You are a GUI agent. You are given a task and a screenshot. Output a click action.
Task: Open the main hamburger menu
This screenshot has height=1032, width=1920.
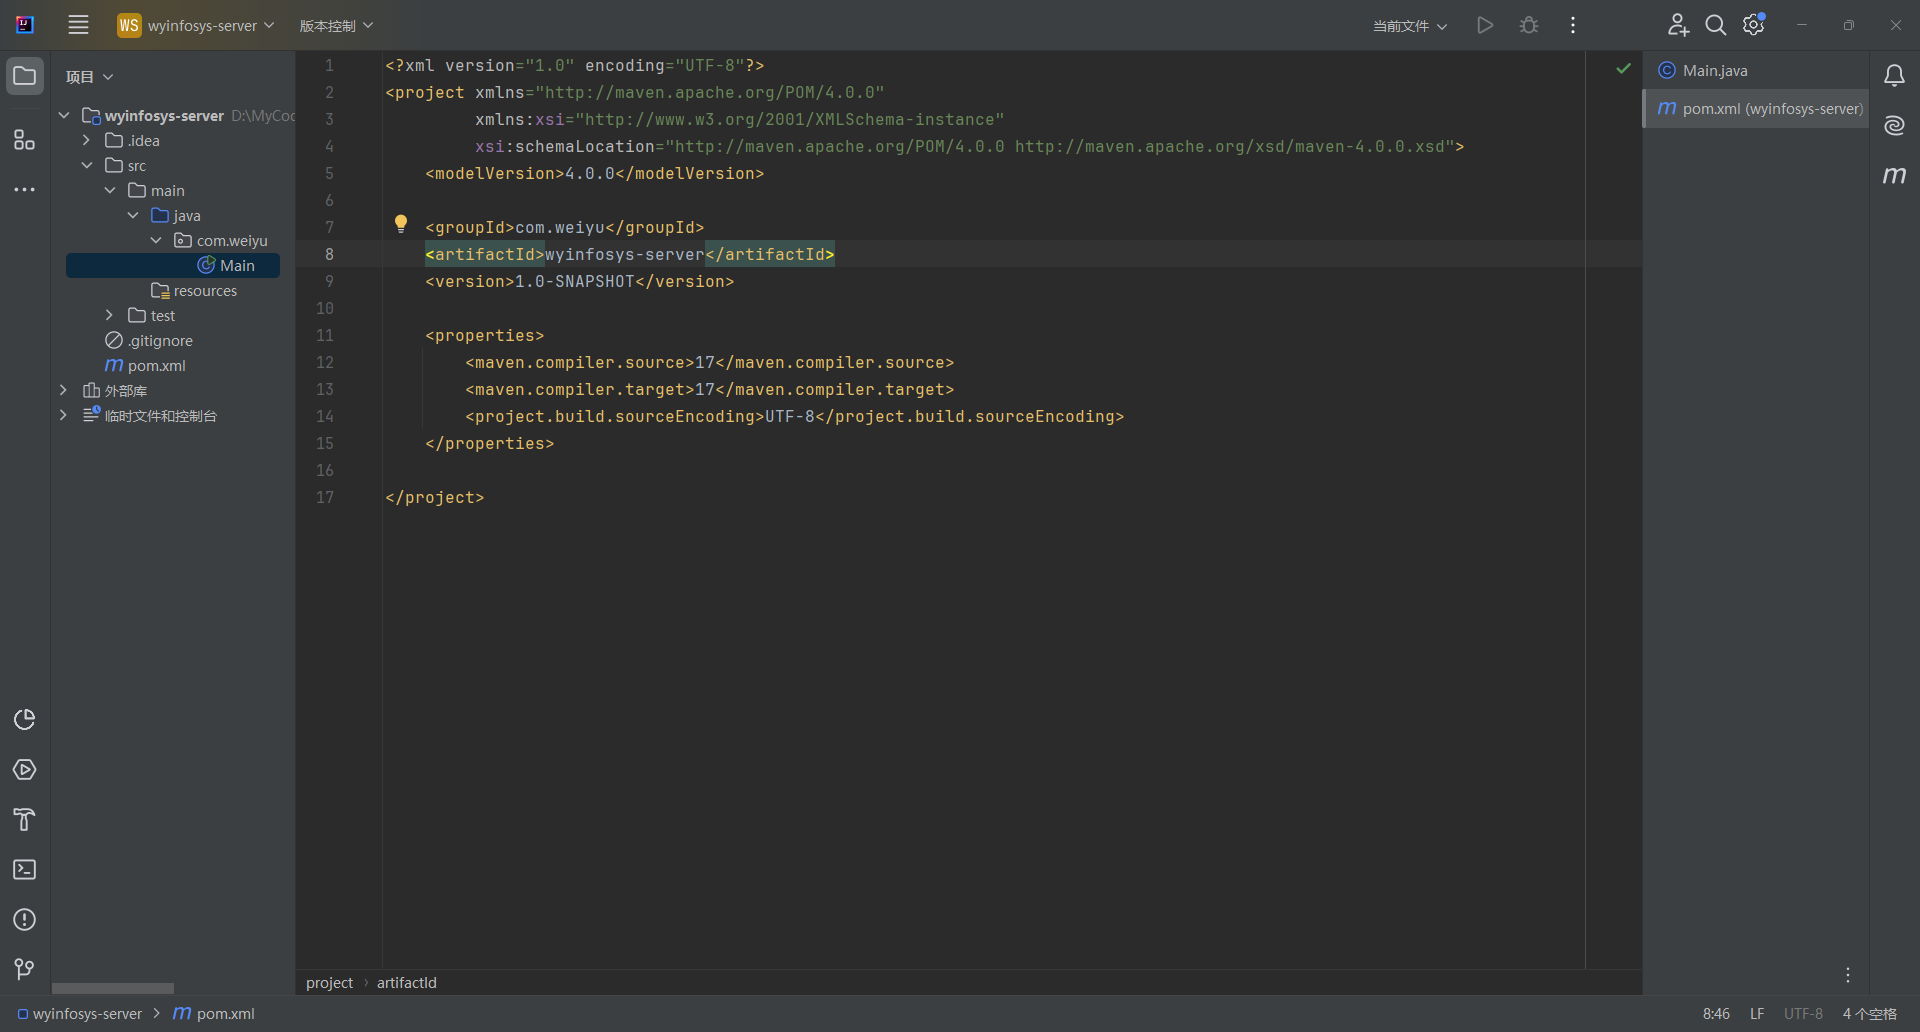78,25
